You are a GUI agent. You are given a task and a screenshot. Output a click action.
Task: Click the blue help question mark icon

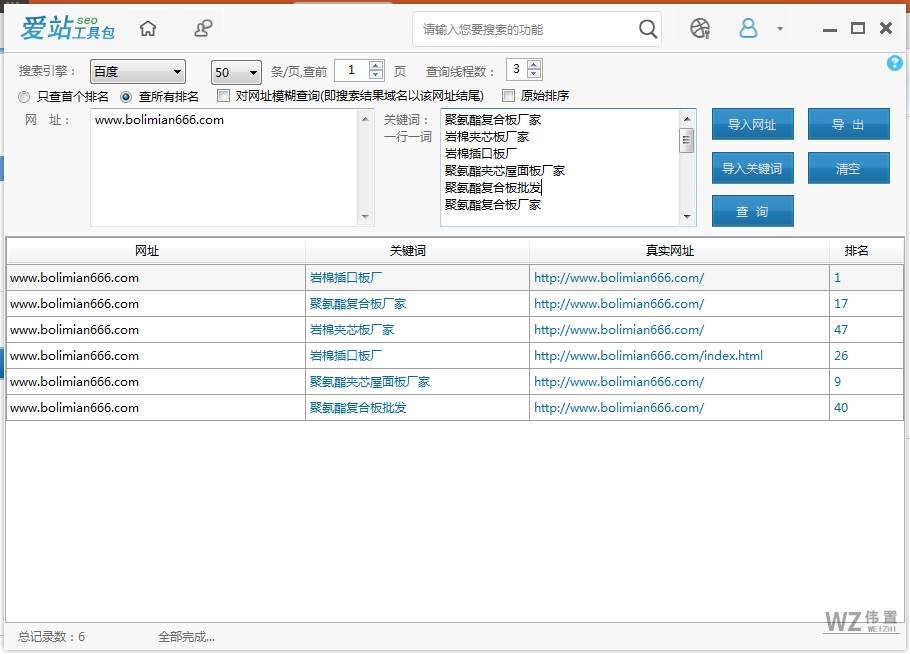click(x=895, y=63)
